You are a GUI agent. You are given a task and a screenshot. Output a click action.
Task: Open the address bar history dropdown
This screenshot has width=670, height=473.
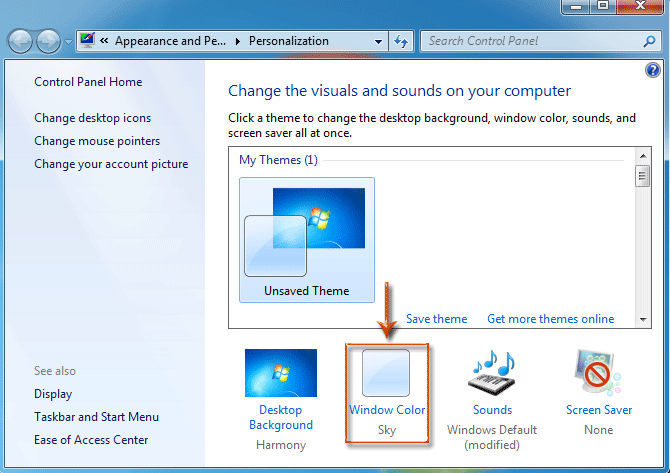(378, 41)
